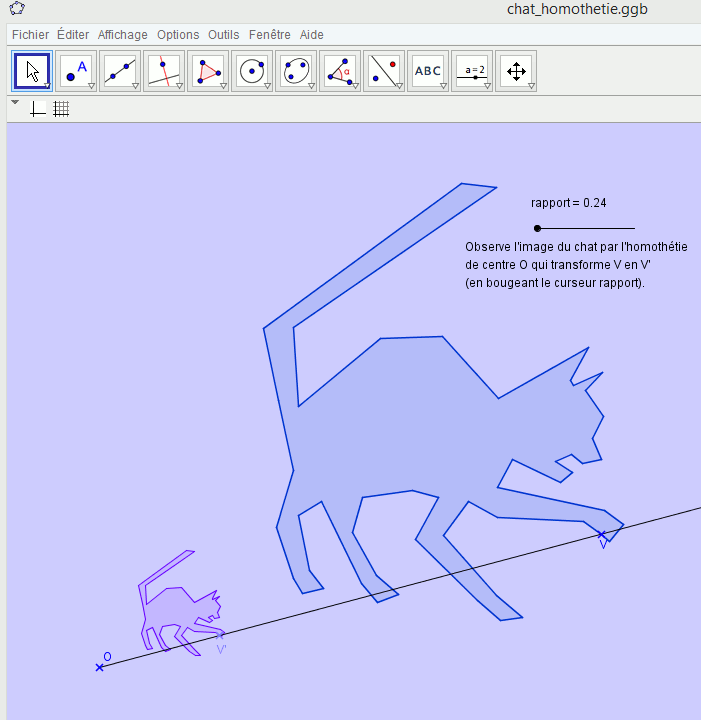Select point V' on small cat
The image size is (701, 720).
tap(220, 636)
